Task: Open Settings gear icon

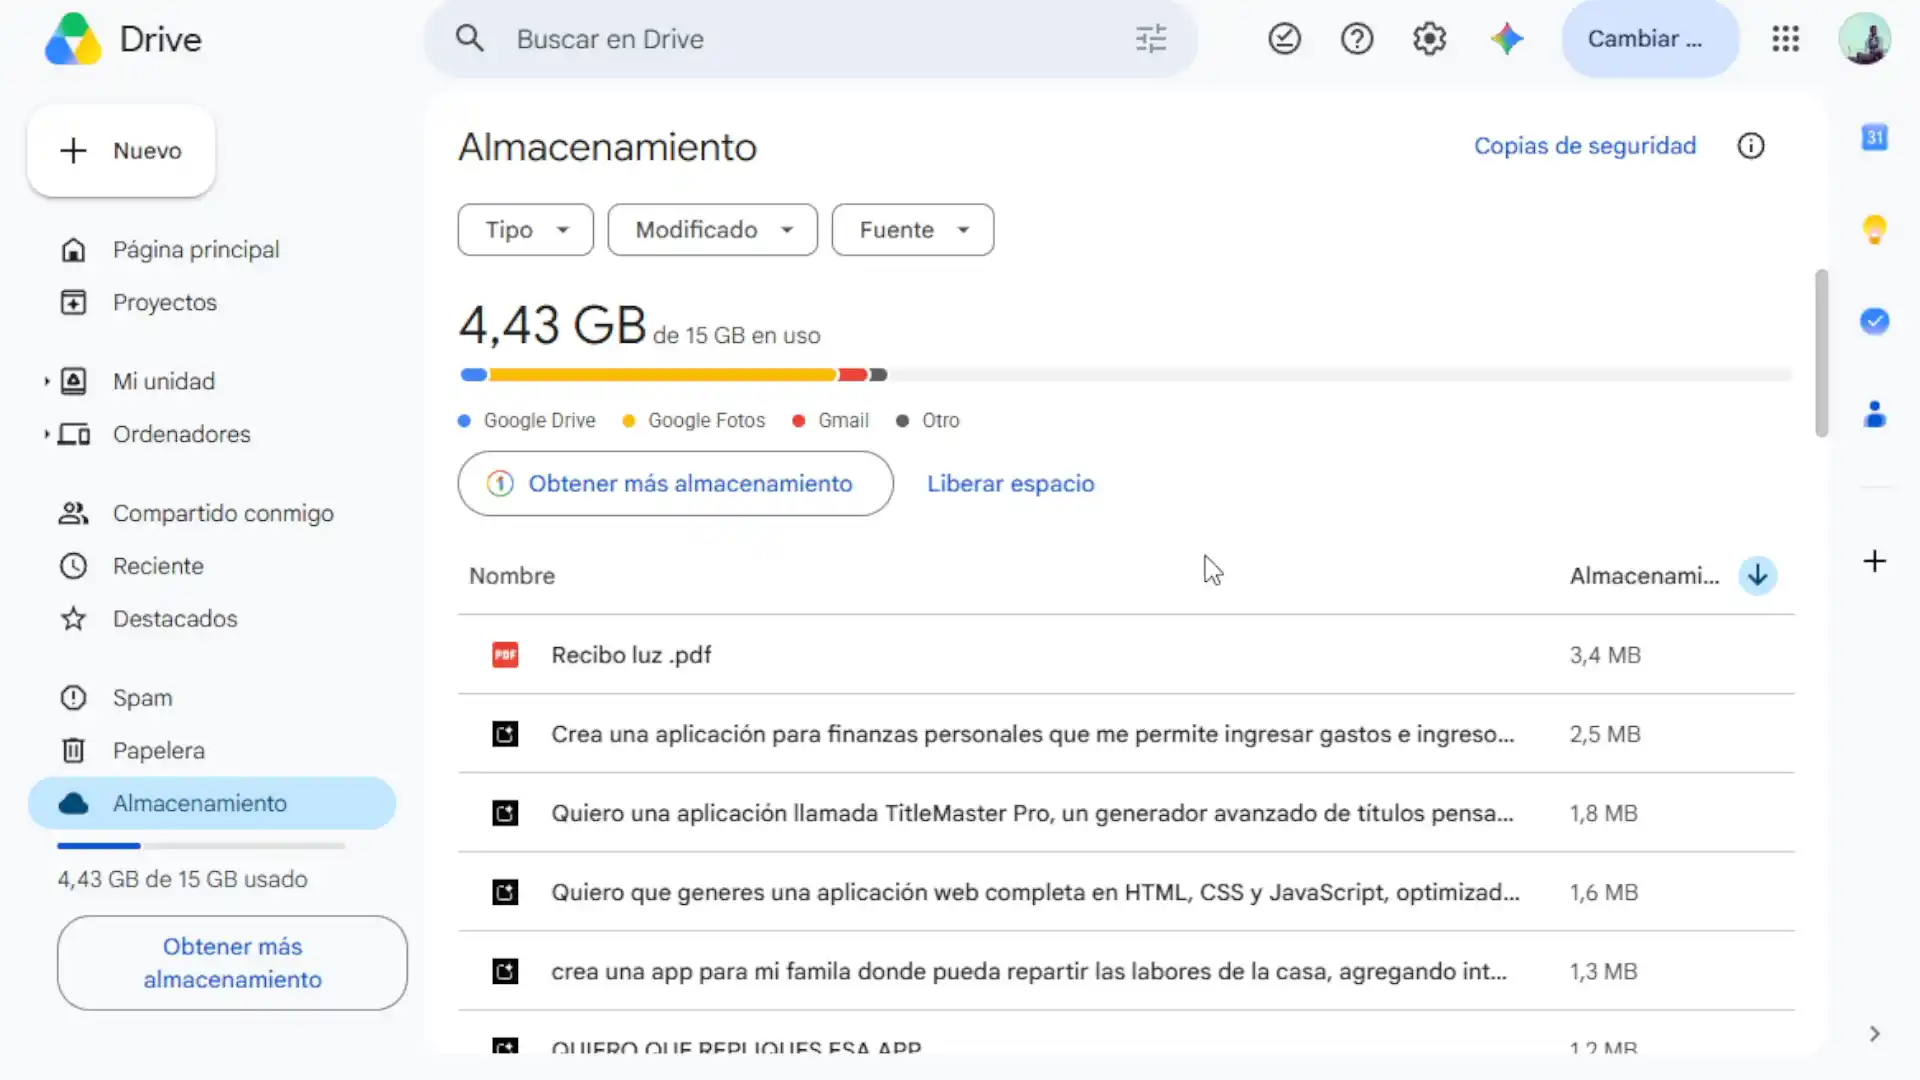Action: pos(1430,39)
